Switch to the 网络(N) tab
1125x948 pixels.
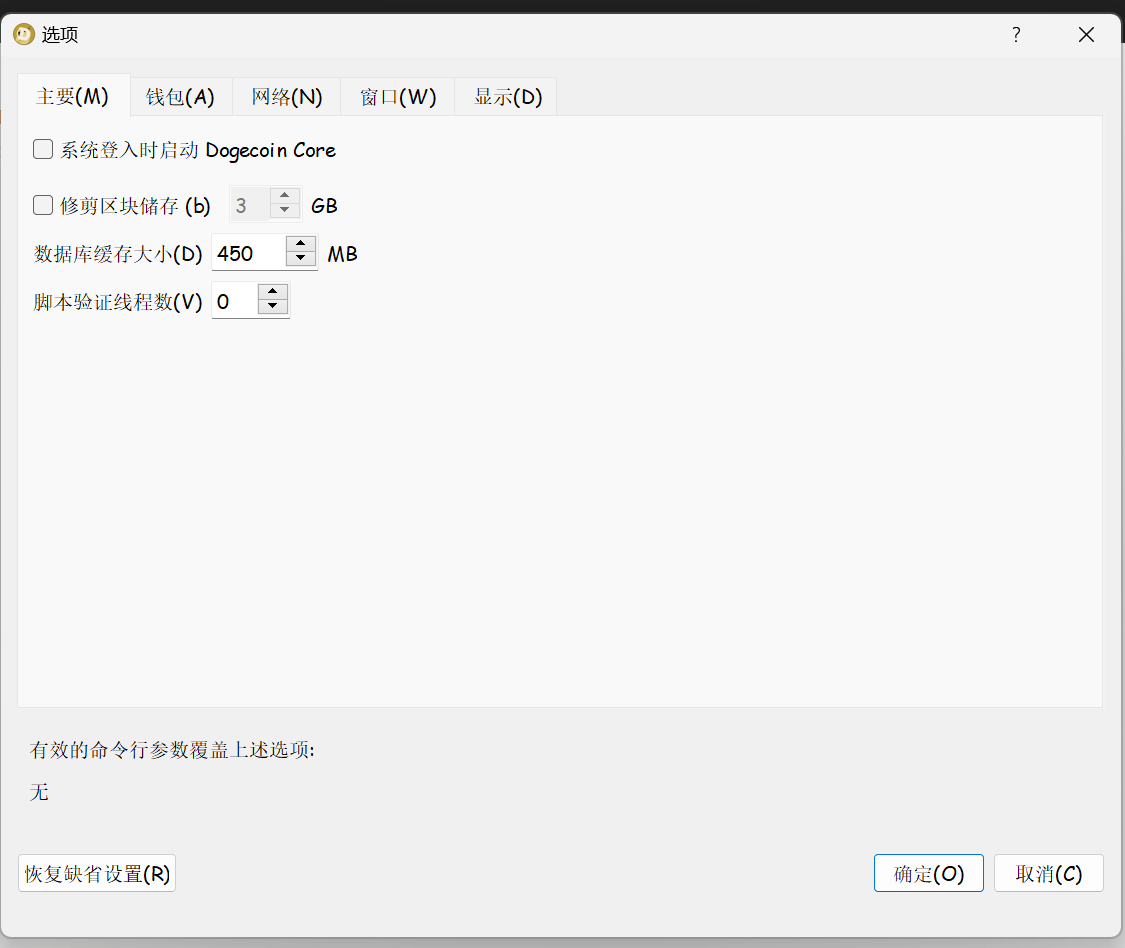(287, 97)
